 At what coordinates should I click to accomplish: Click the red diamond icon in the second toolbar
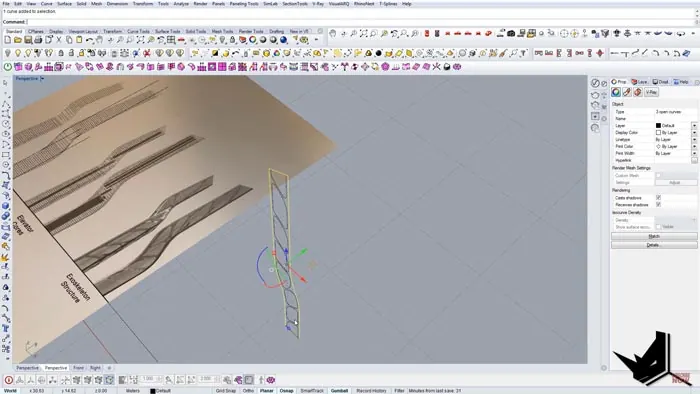[x=600, y=53]
